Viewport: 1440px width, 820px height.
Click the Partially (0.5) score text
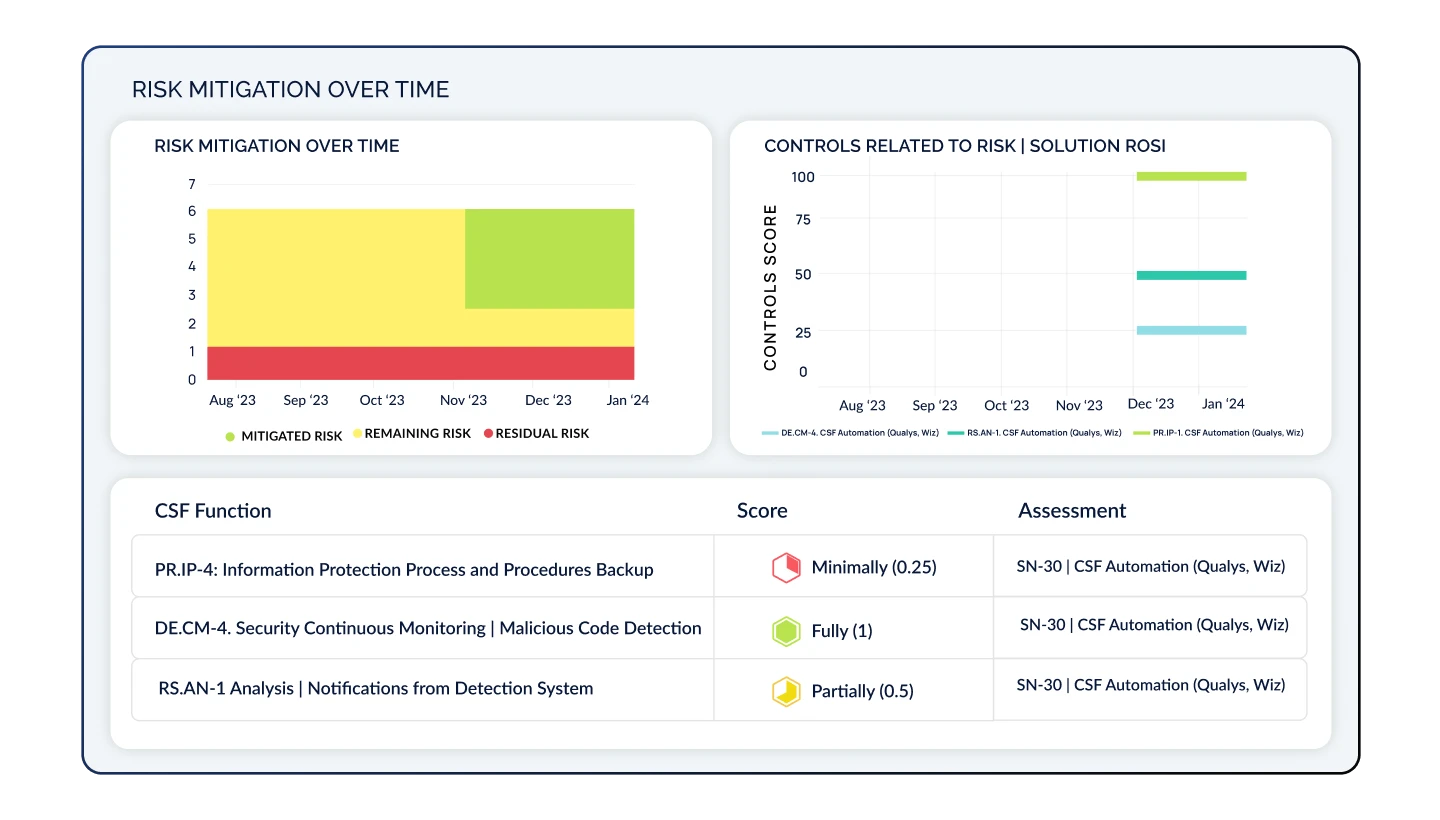862,691
